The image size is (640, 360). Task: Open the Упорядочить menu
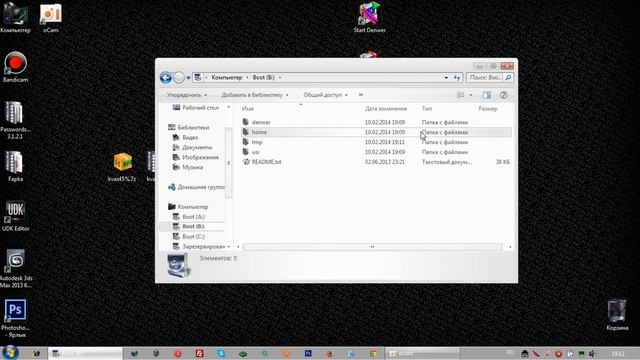(187, 95)
